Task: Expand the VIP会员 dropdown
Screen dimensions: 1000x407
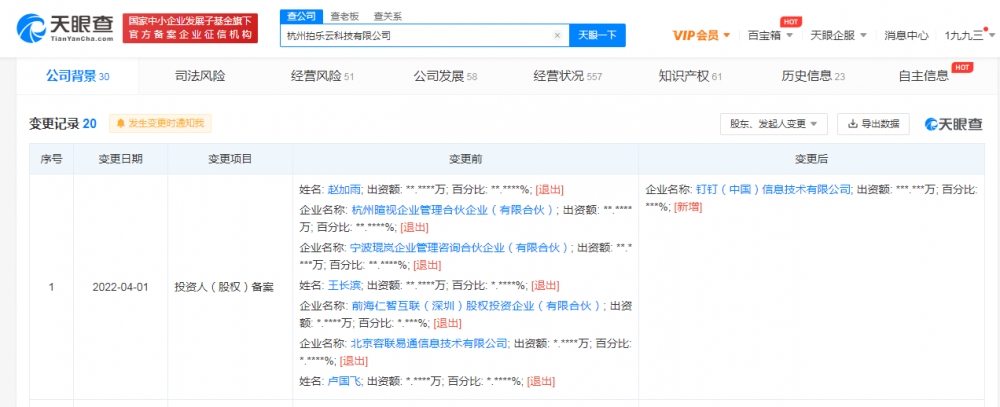Action: pos(702,35)
